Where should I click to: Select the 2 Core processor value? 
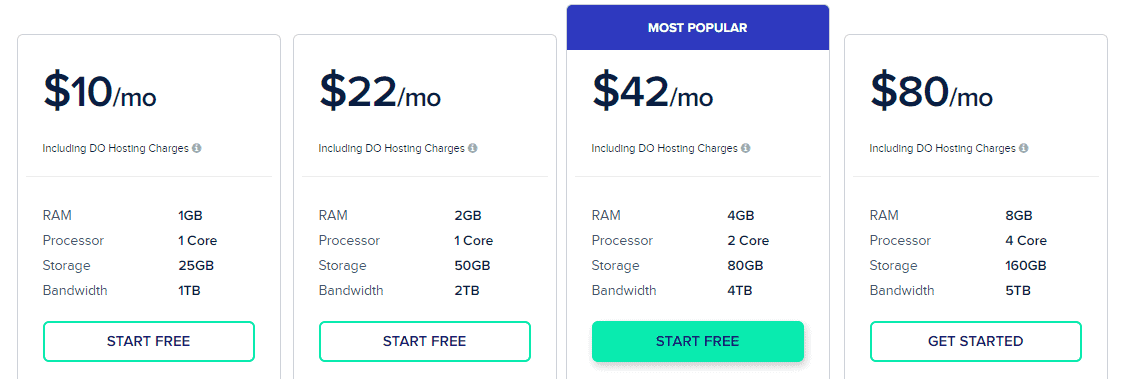coord(748,240)
